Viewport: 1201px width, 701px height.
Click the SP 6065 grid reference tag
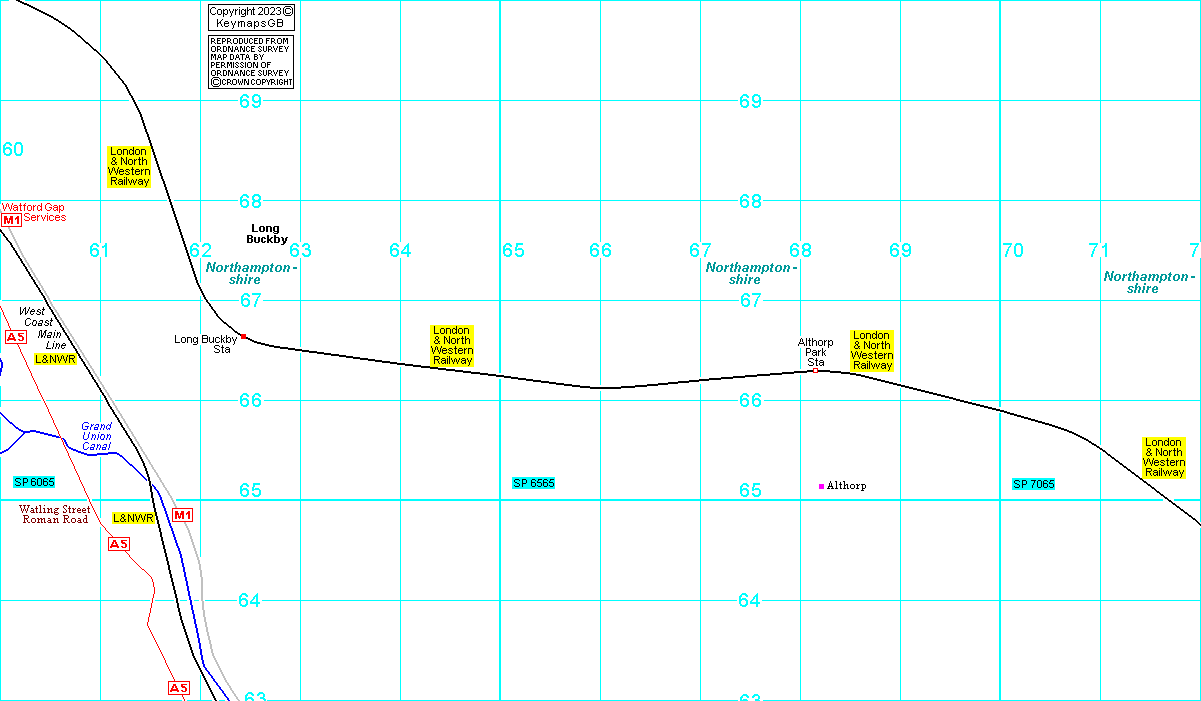click(34, 482)
